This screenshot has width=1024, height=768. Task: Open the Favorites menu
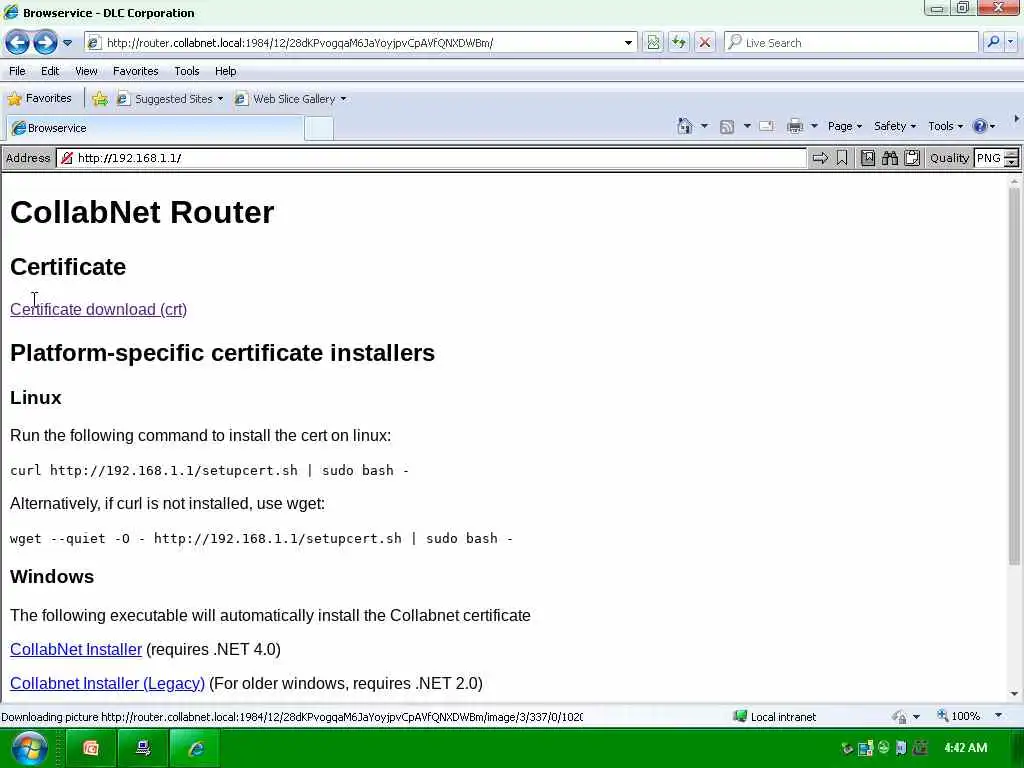pyautogui.click(x=135, y=71)
